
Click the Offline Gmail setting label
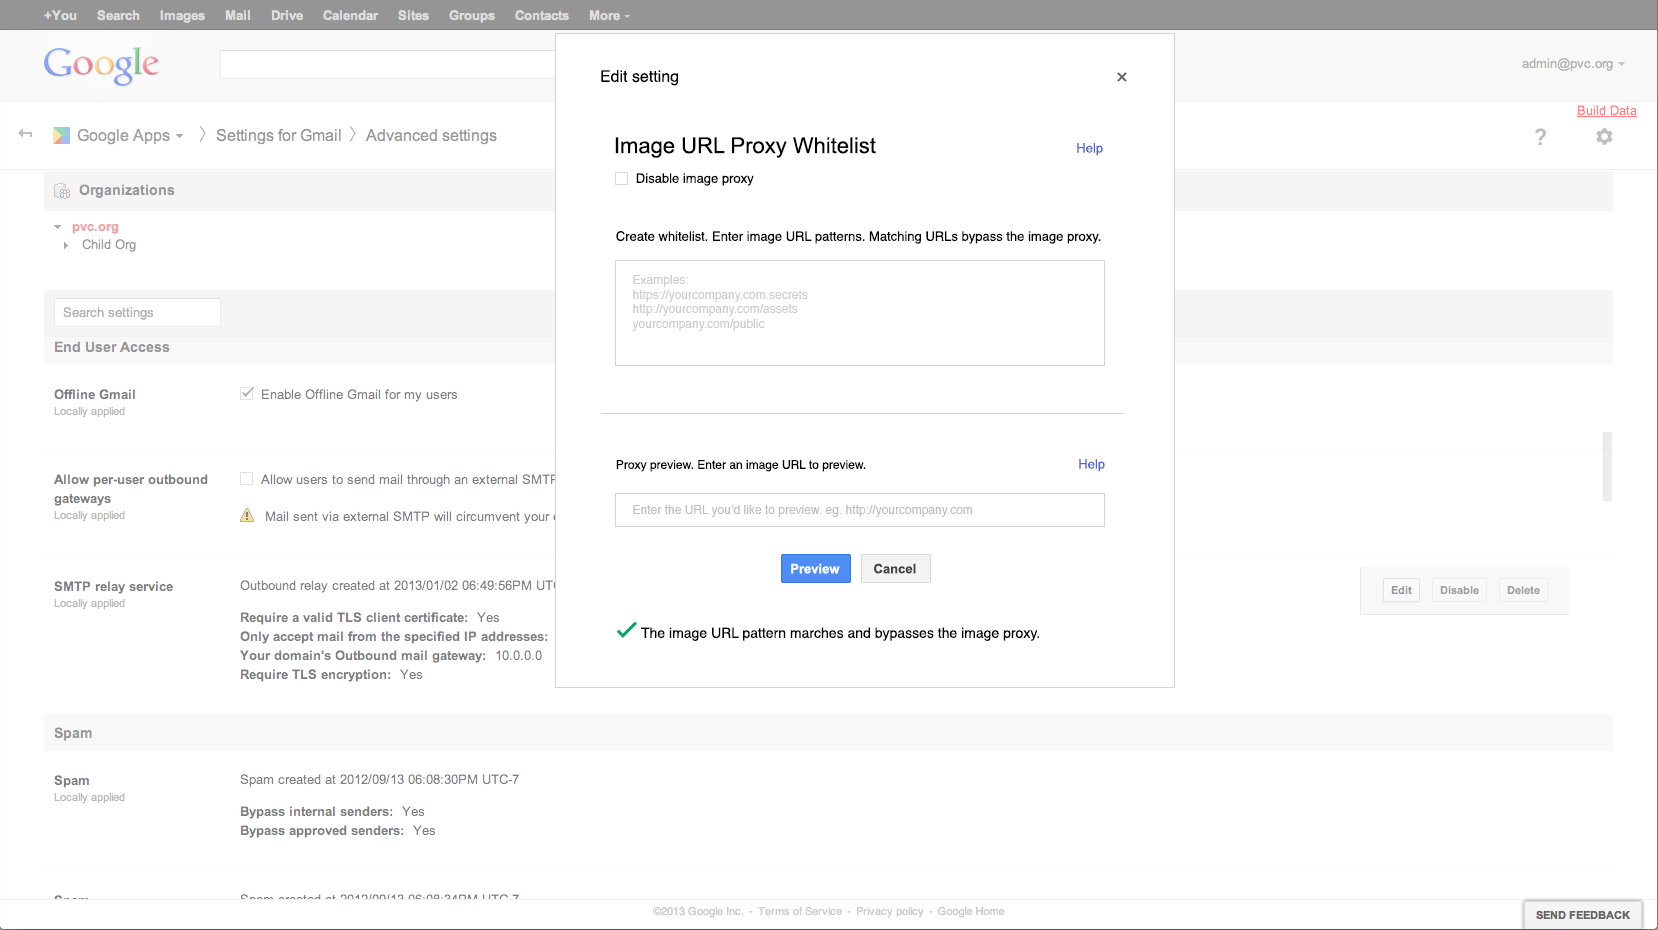(x=95, y=394)
